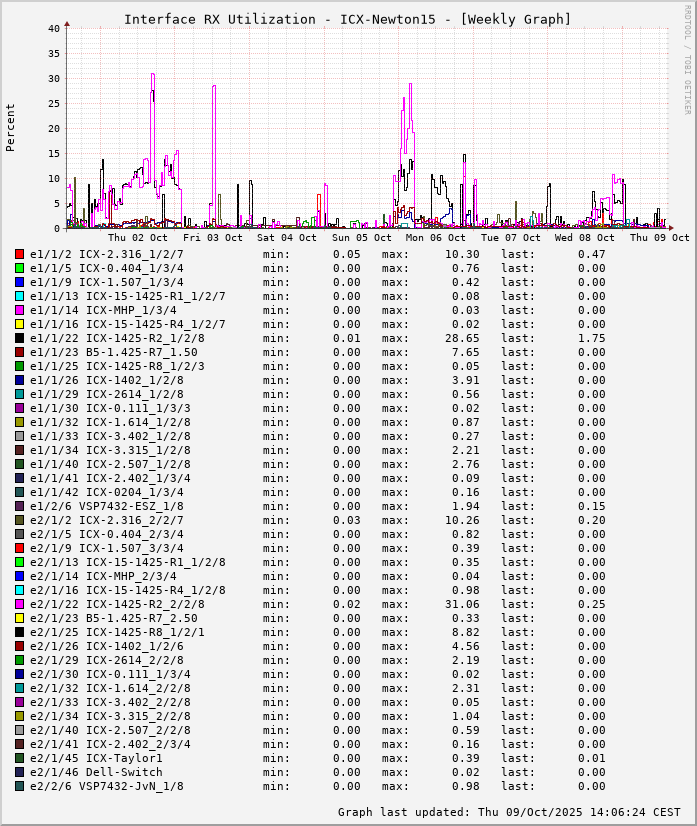Click the black swatch beside e1/1/22 ICX-1425-R2_1/2/8
697x826 pixels.
19,338
